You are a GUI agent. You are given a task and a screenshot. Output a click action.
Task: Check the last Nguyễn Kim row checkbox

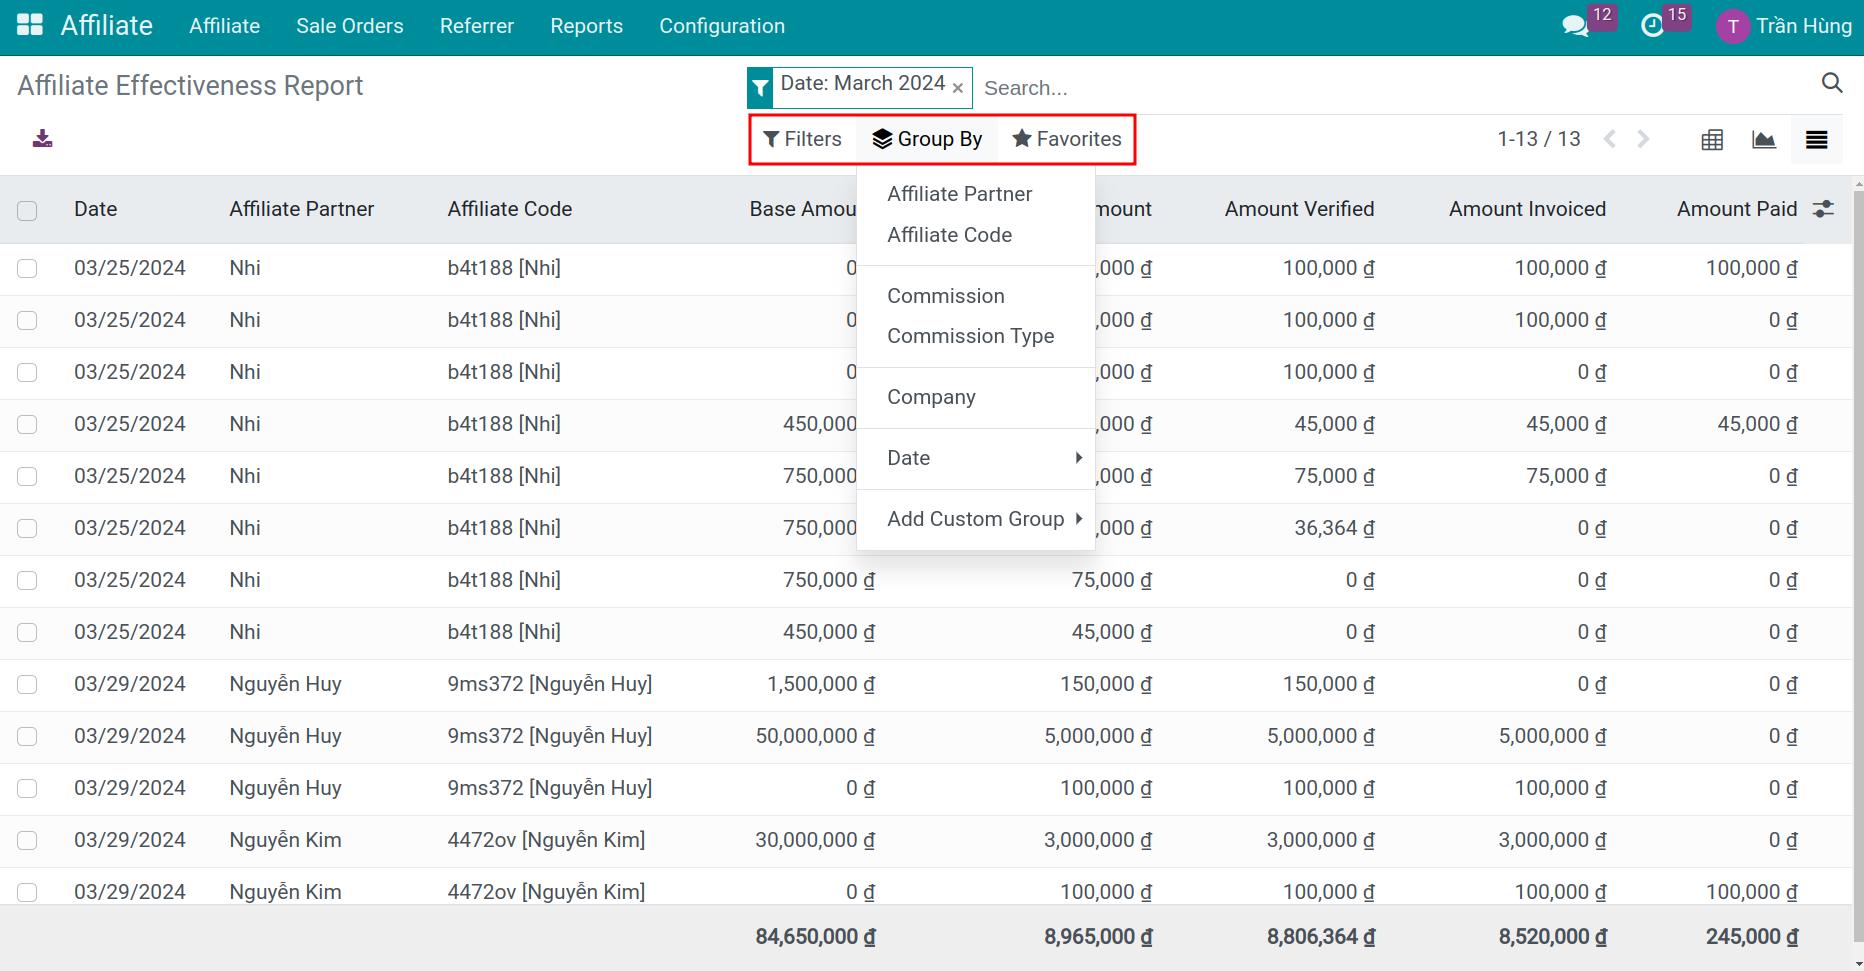pos(27,892)
